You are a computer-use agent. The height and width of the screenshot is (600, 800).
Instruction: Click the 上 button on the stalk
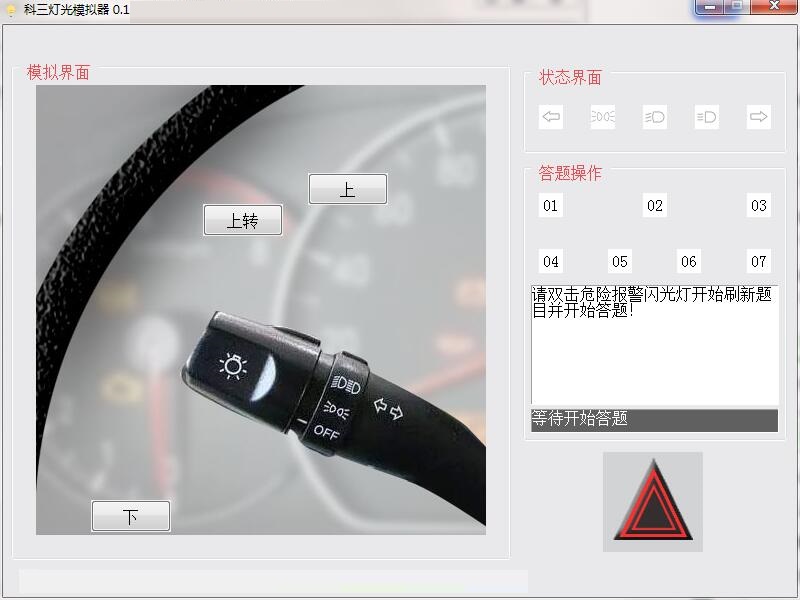click(x=348, y=189)
